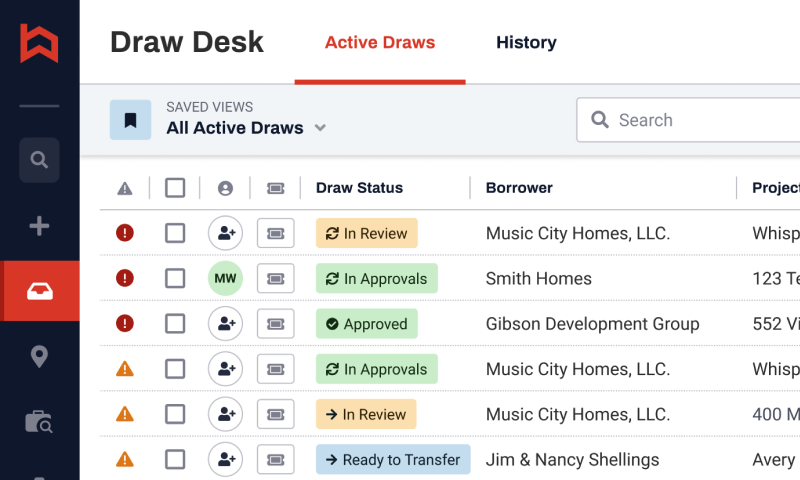Assign user for Gibson Development Group row
The image size is (800, 480).
click(226, 324)
